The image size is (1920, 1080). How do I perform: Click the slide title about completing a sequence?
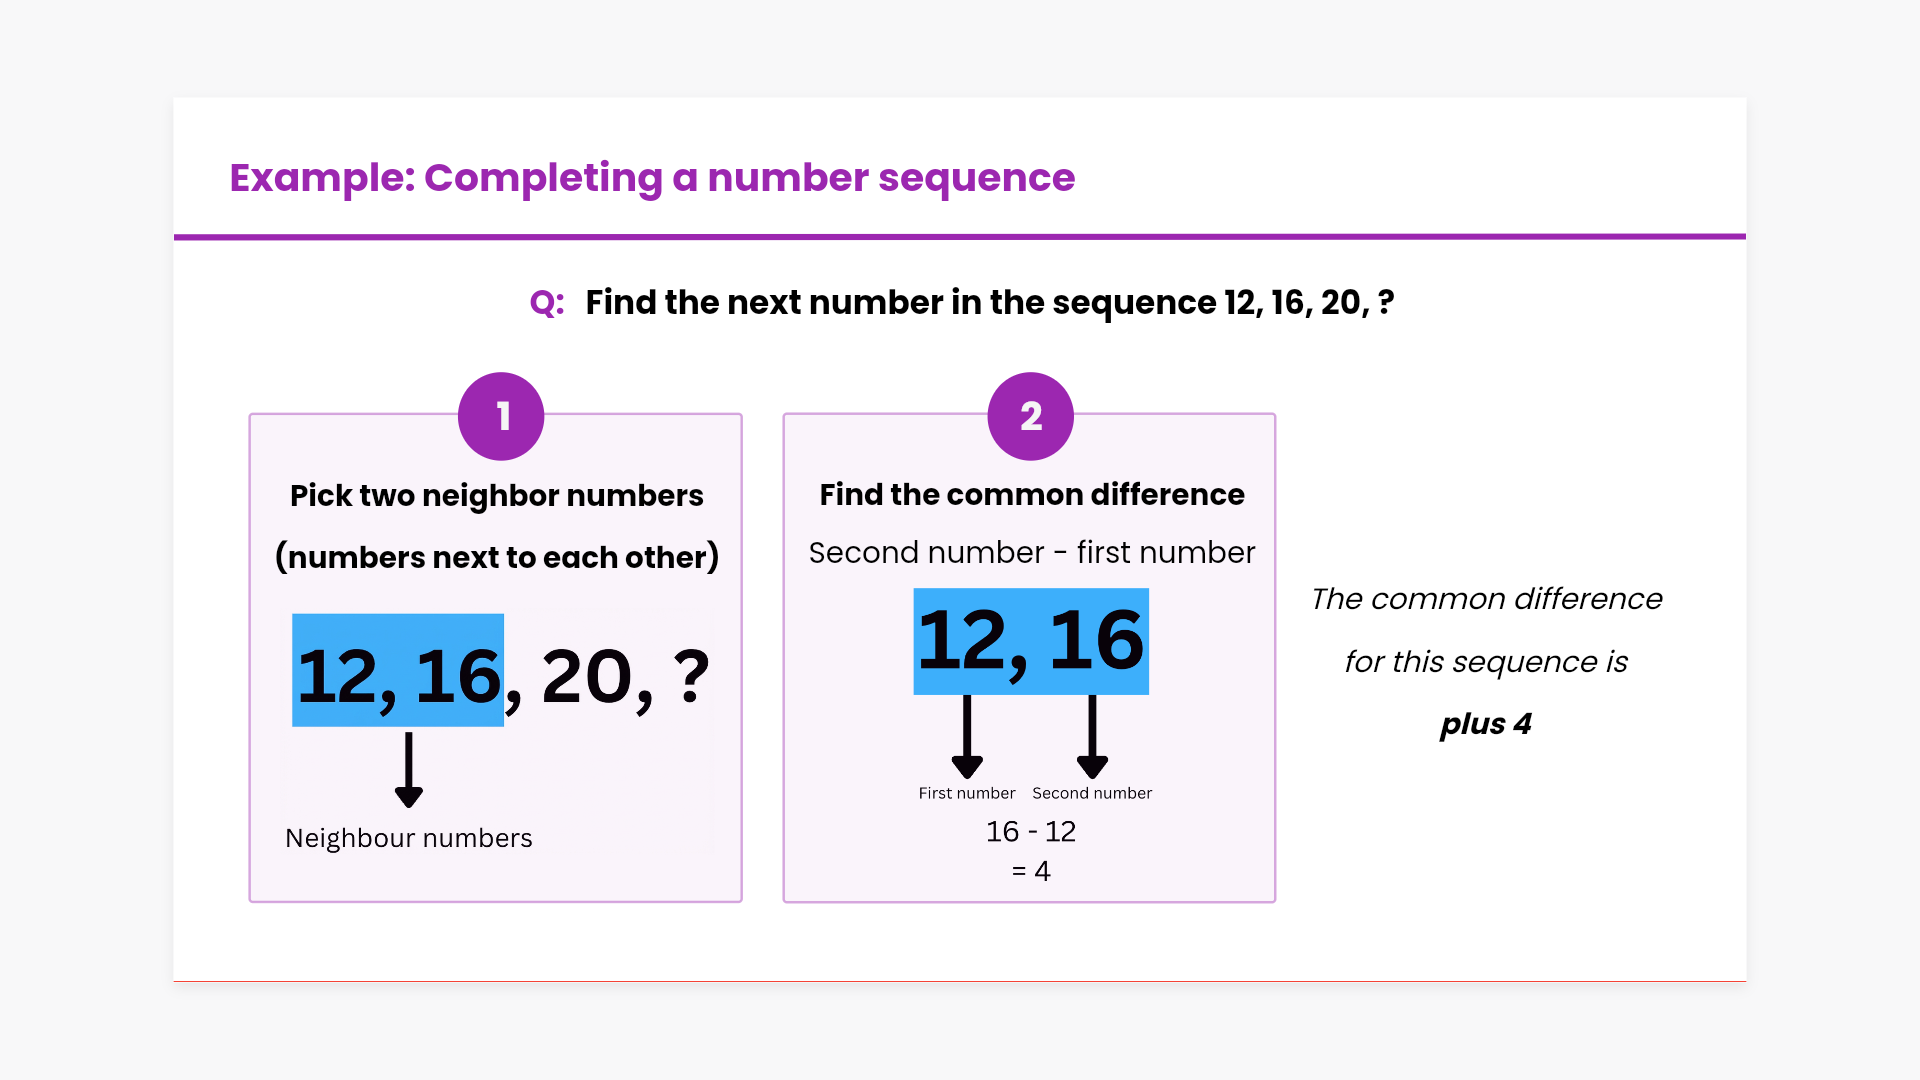(x=652, y=178)
